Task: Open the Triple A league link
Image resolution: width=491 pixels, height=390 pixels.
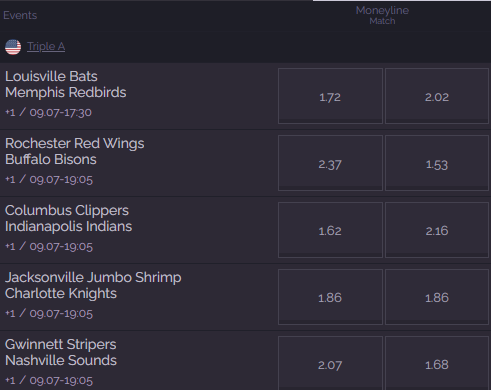Action: [x=46, y=46]
